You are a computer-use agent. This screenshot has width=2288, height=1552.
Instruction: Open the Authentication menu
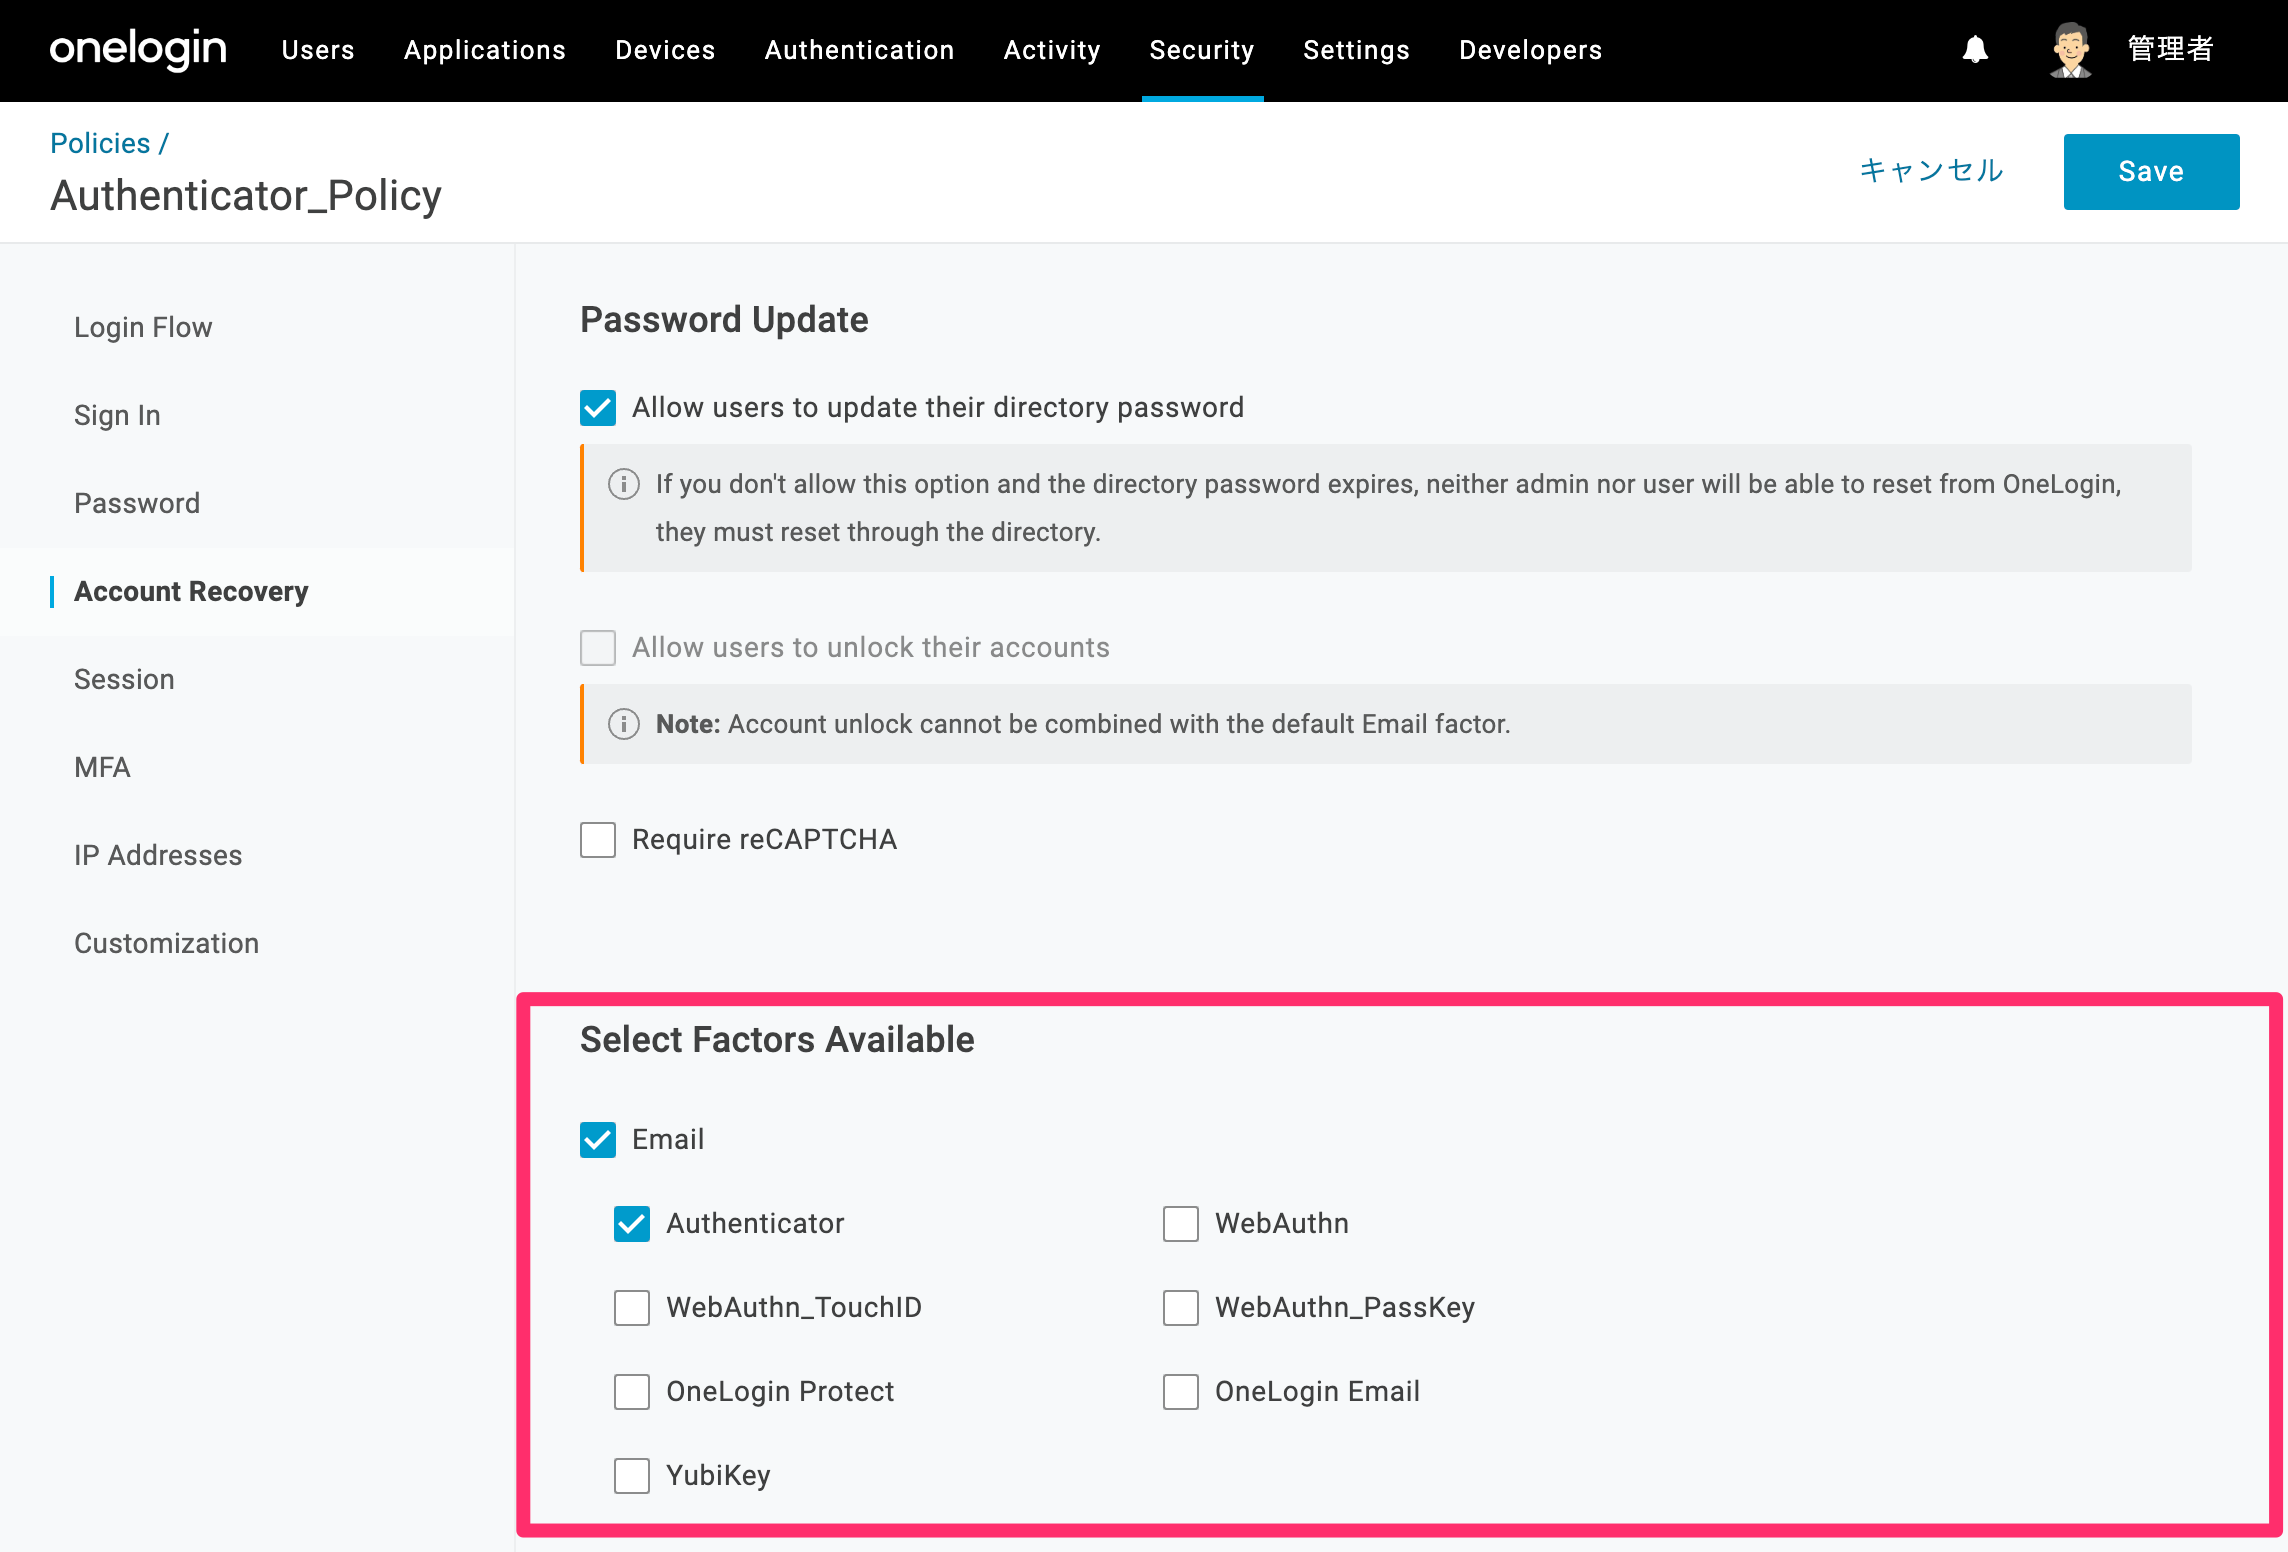[x=859, y=50]
